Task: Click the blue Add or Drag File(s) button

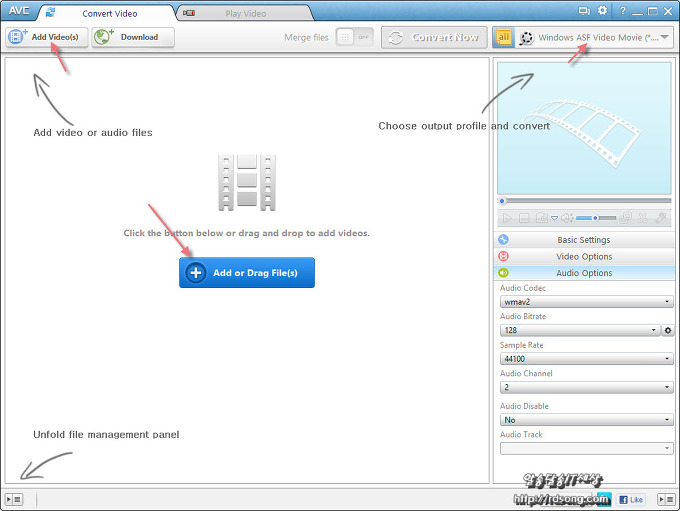Action: 247,272
